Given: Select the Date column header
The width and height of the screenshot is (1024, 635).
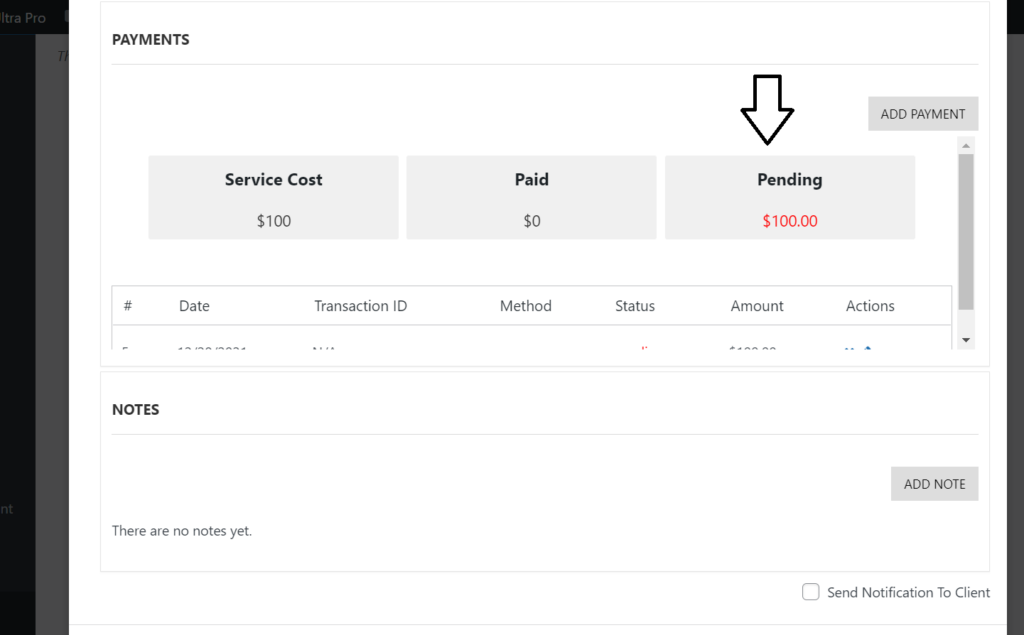Looking at the screenshot, I should [194, 306].
